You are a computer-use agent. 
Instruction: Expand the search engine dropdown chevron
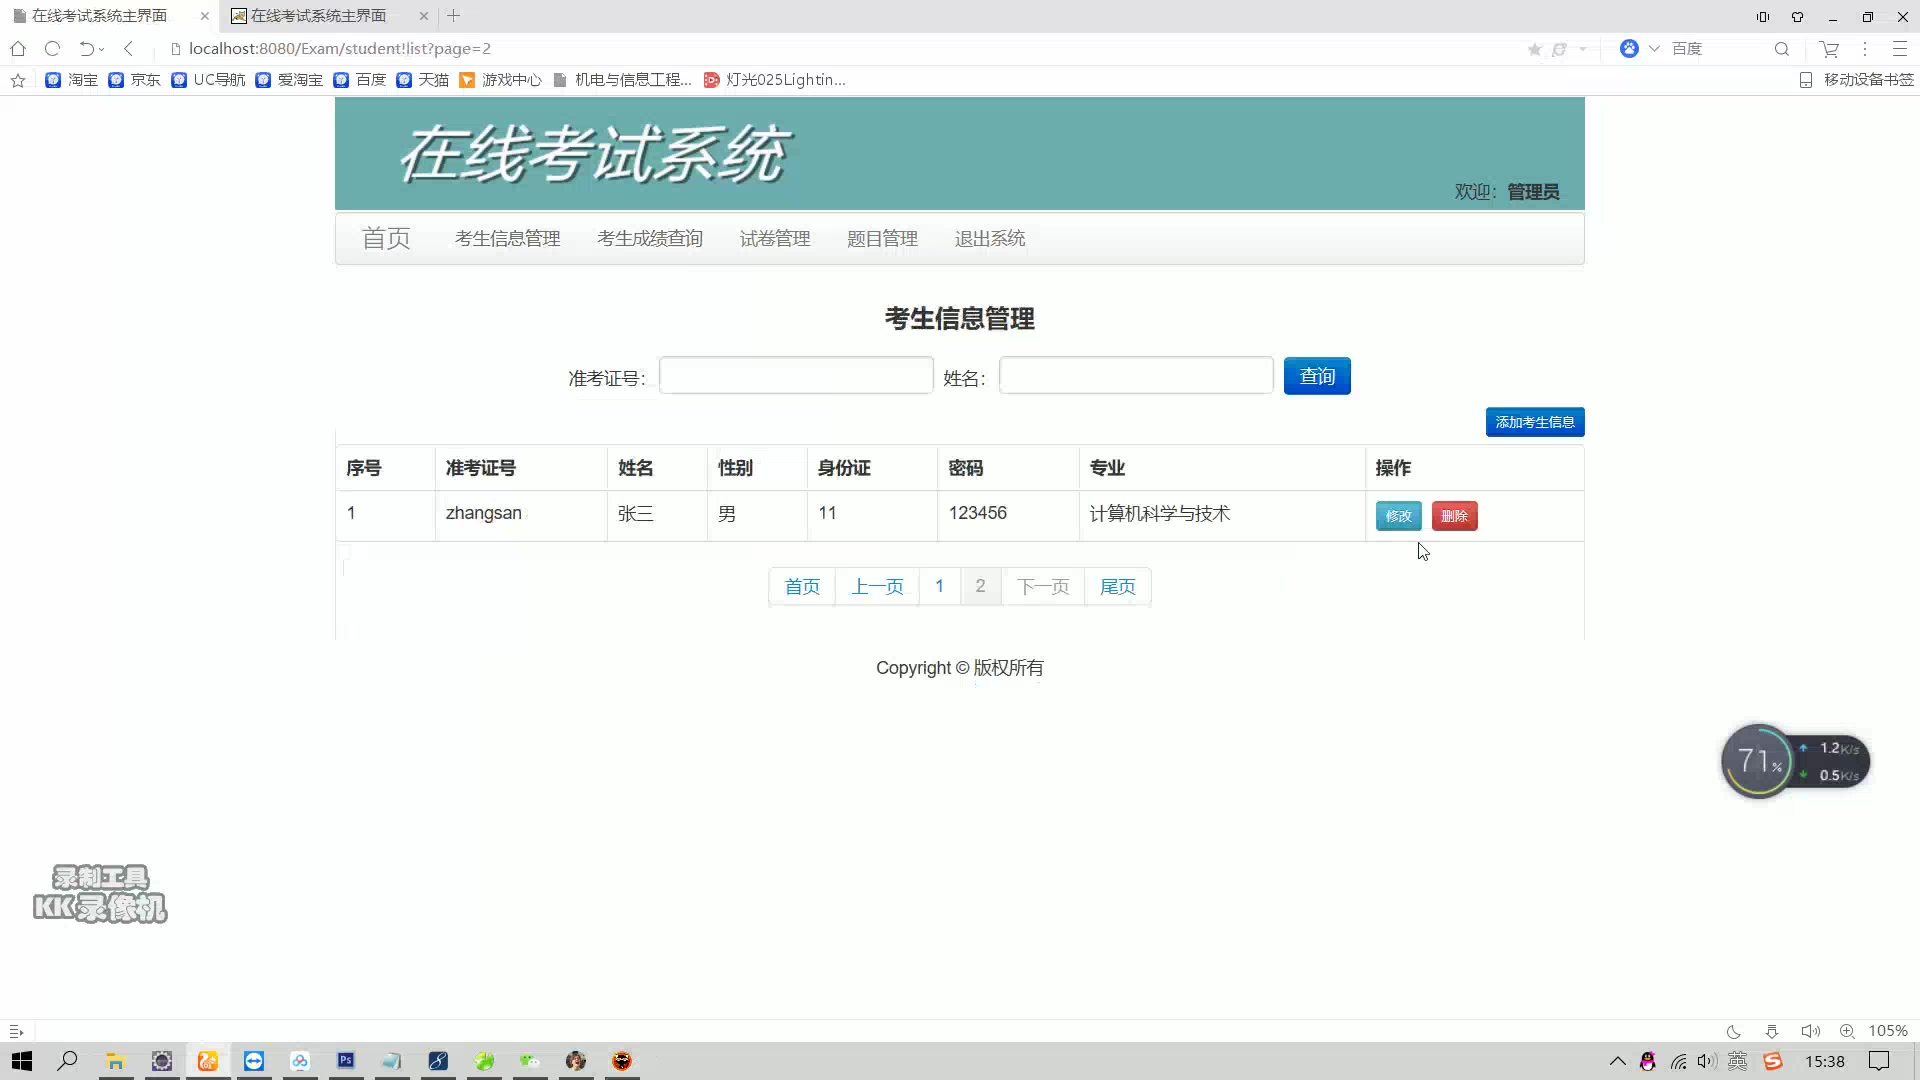click(x=1654, y=49)
